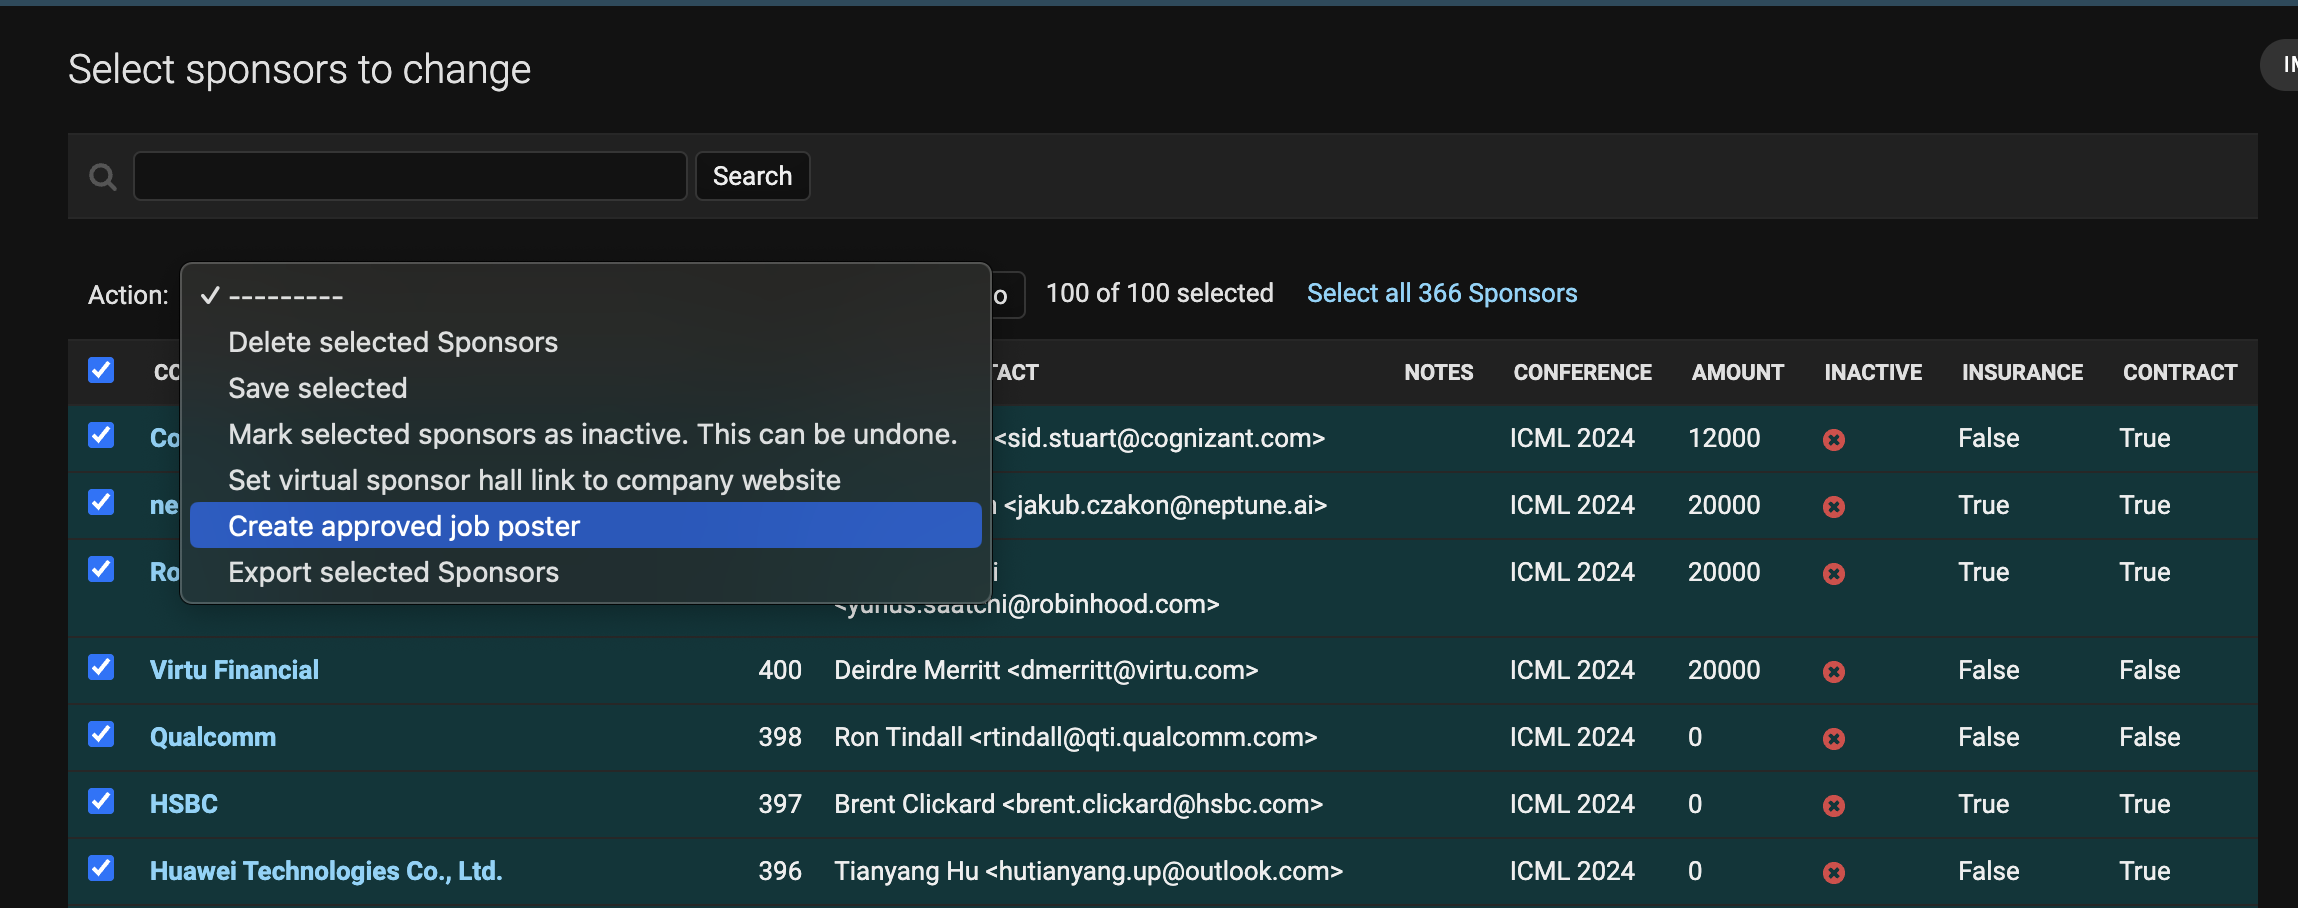Click amount 12000 in first row

point(1724,438)
